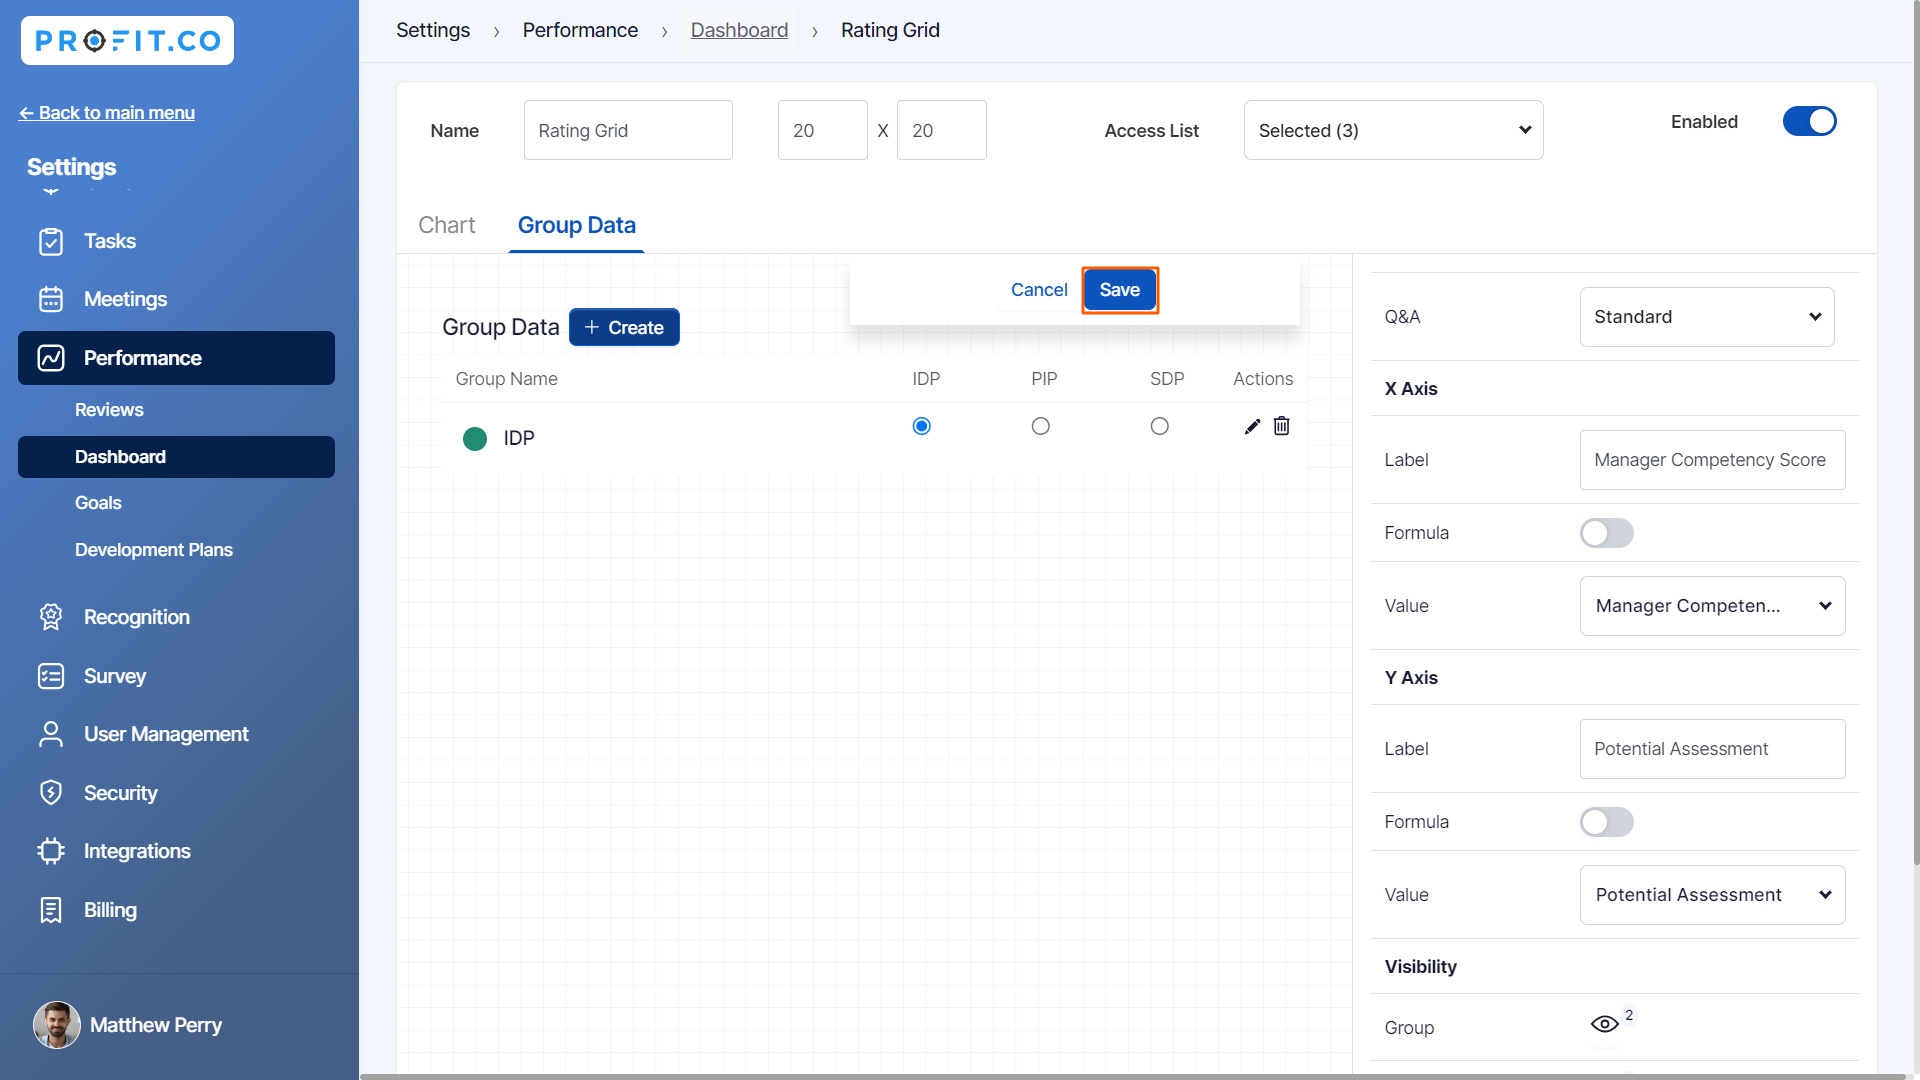Enable the Y Axis Formula toggle
Image resolution: width=1920 pixels, height=1080 pixels.
[x=1607, y=822]
